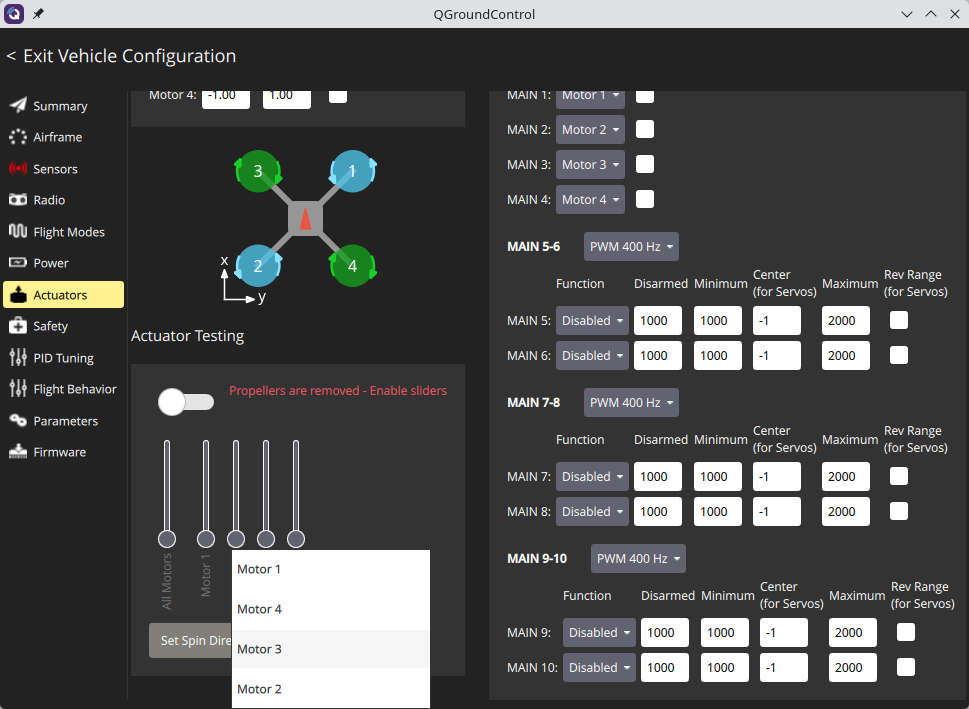The width and height of the screenshot is (969, 709).
Task: Click the All Motors slider handle
Action: [x=167, y=539]
